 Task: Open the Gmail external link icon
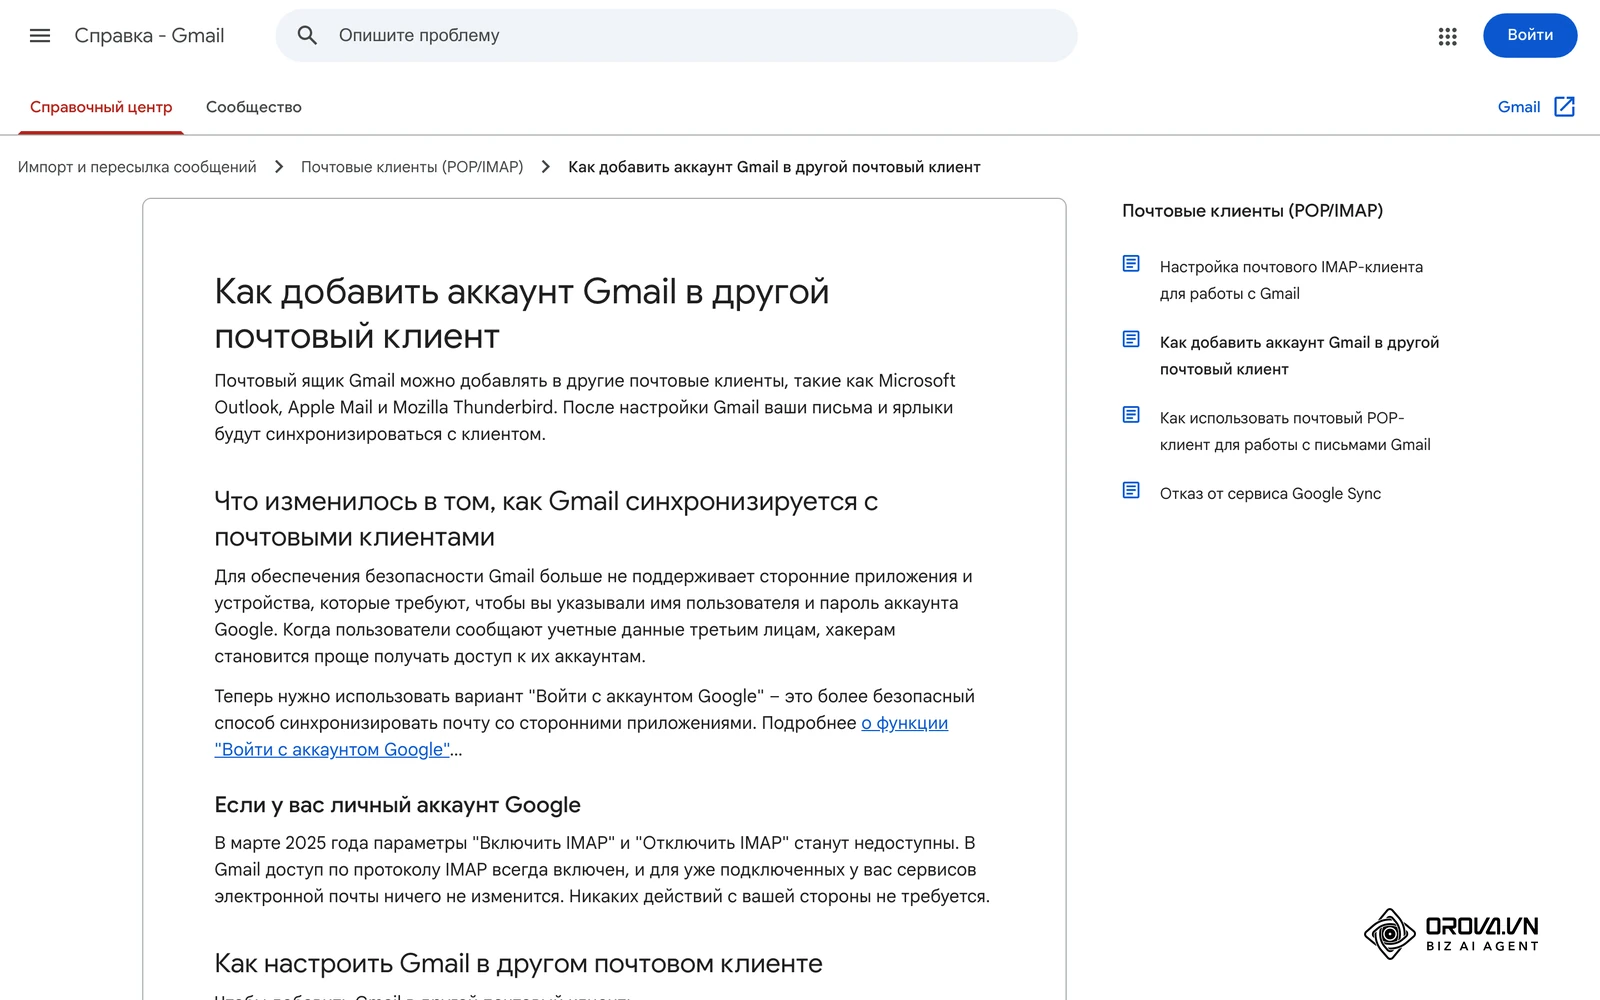[x=1565, y=107]
